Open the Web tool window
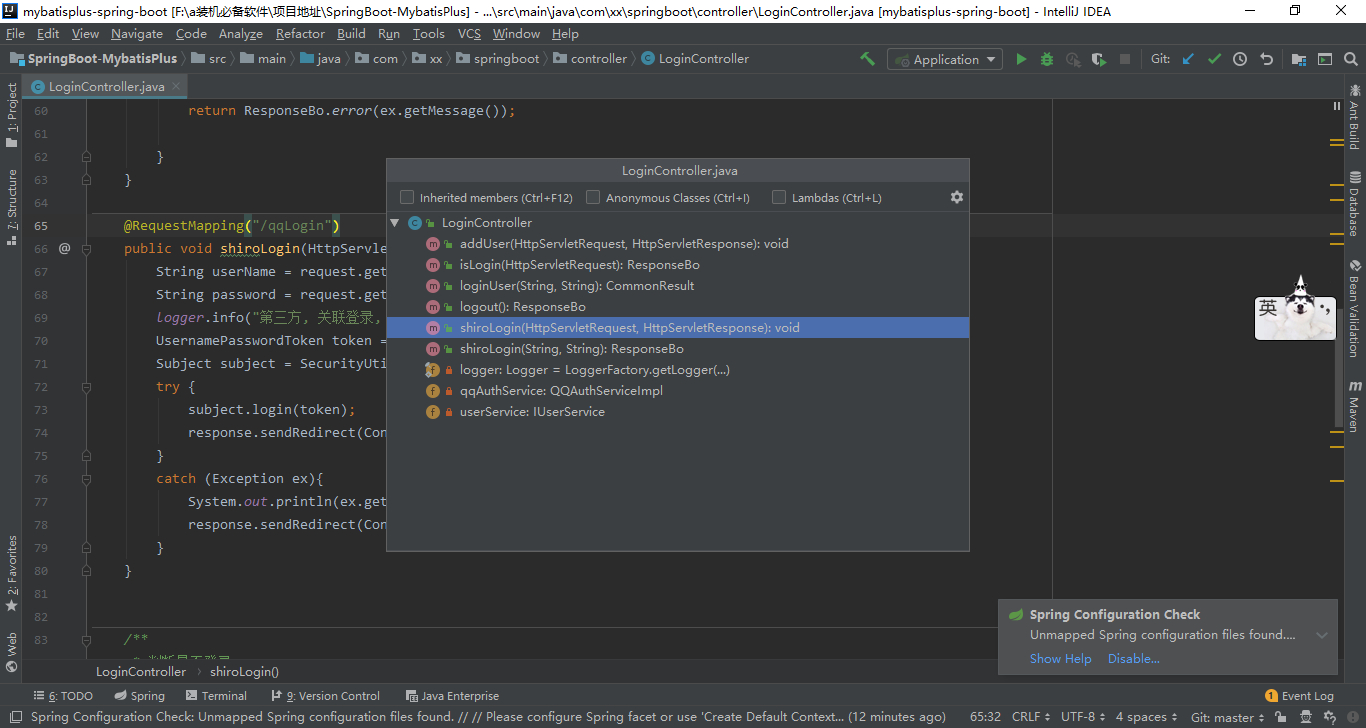Viewport: 1366px width, 728px height. coord(12,652)
